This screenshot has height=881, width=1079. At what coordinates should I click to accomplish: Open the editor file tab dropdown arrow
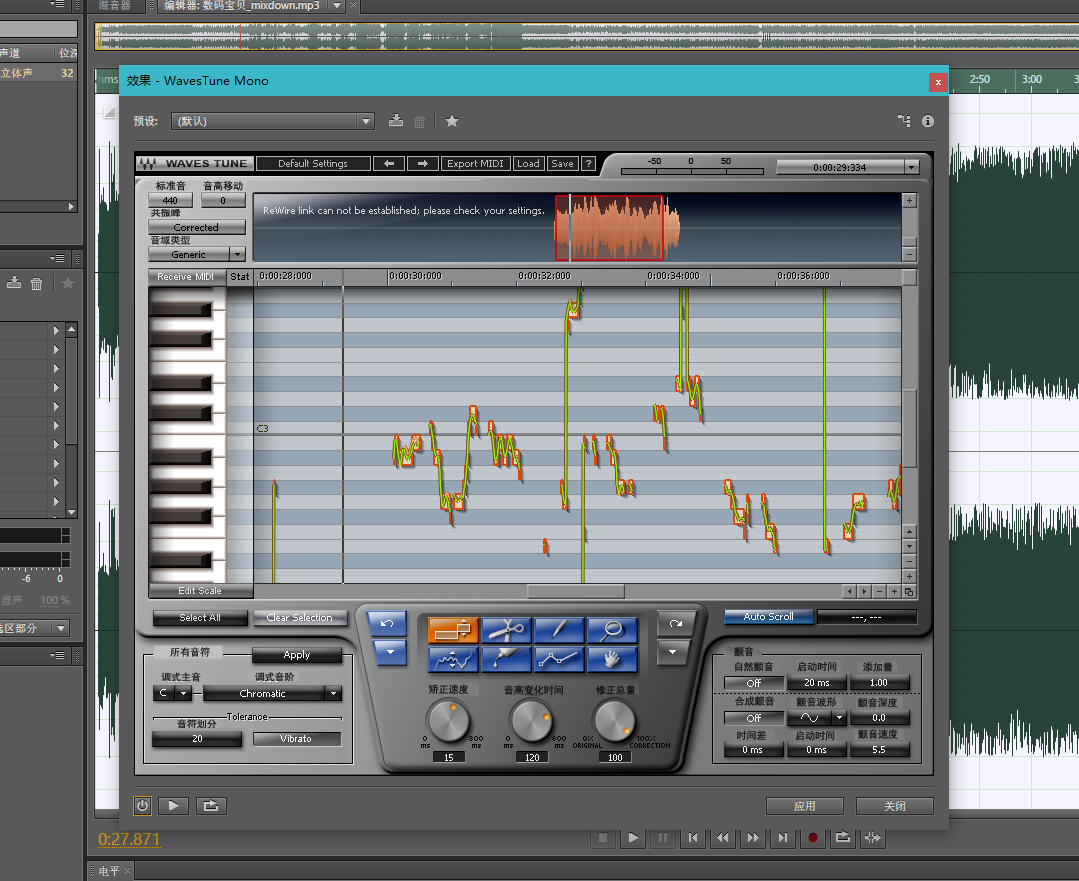click(x=336, y=6)
